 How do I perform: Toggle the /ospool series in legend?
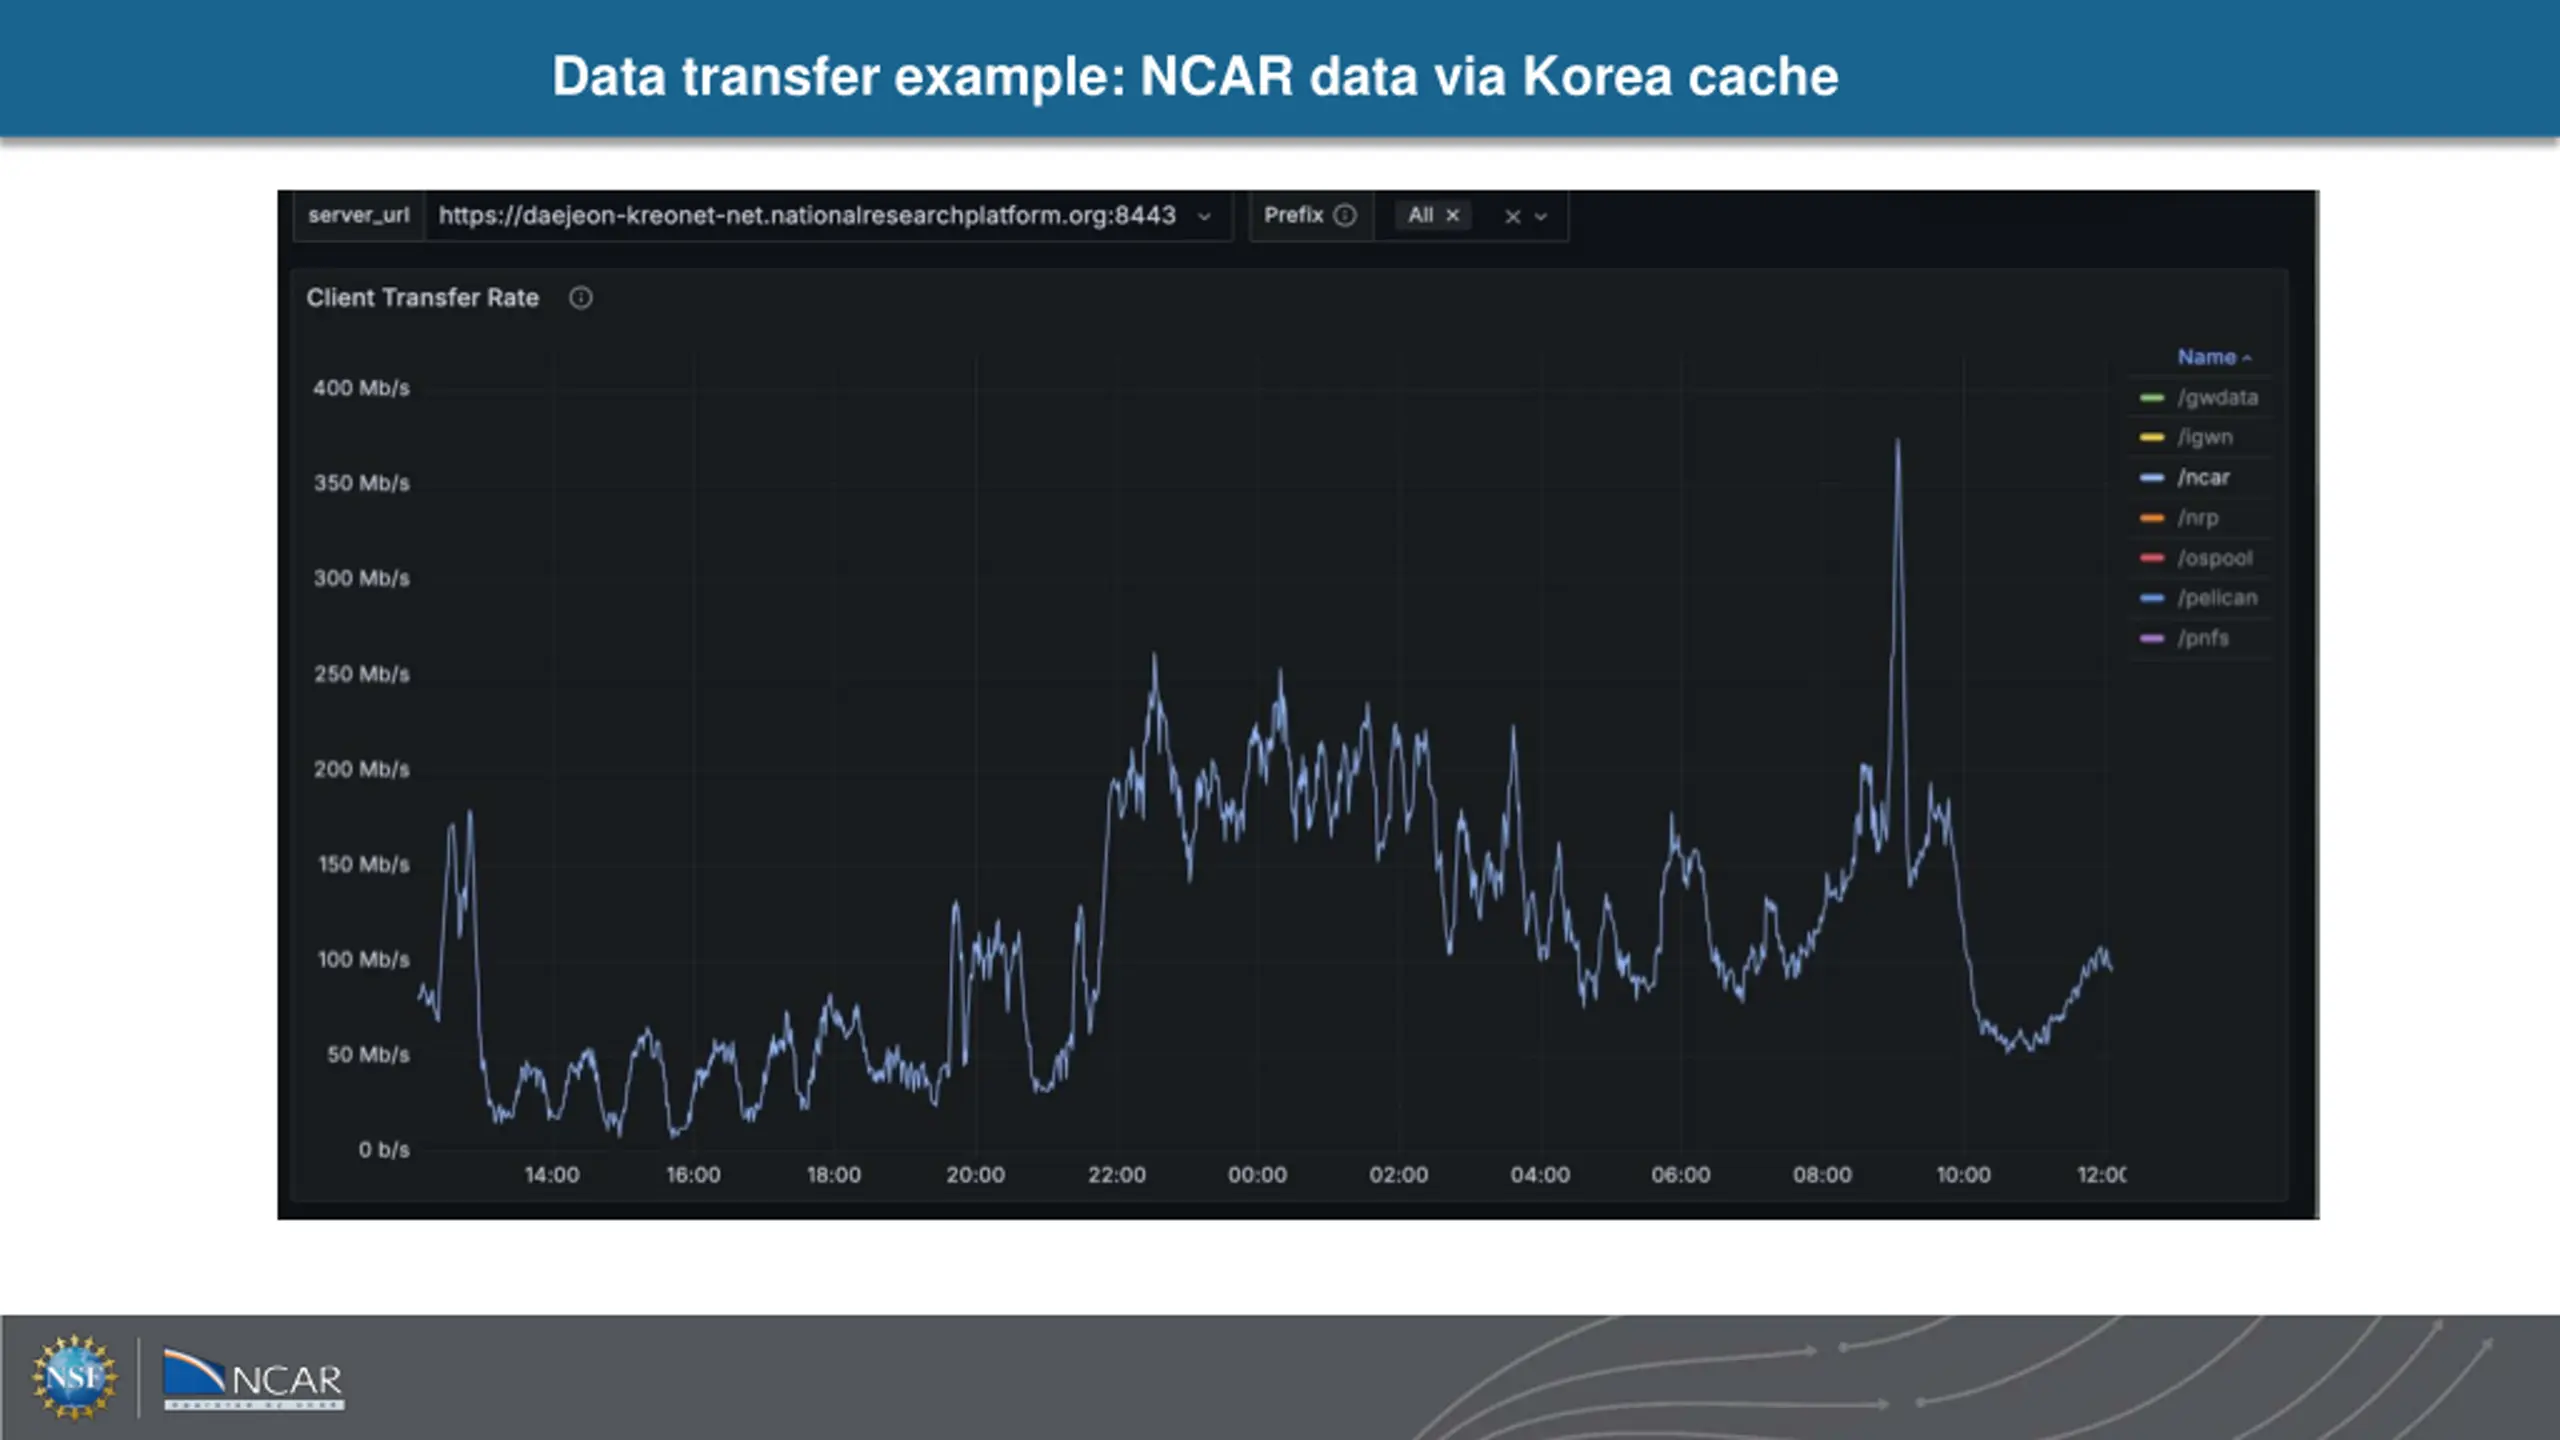pos(2215,558)
